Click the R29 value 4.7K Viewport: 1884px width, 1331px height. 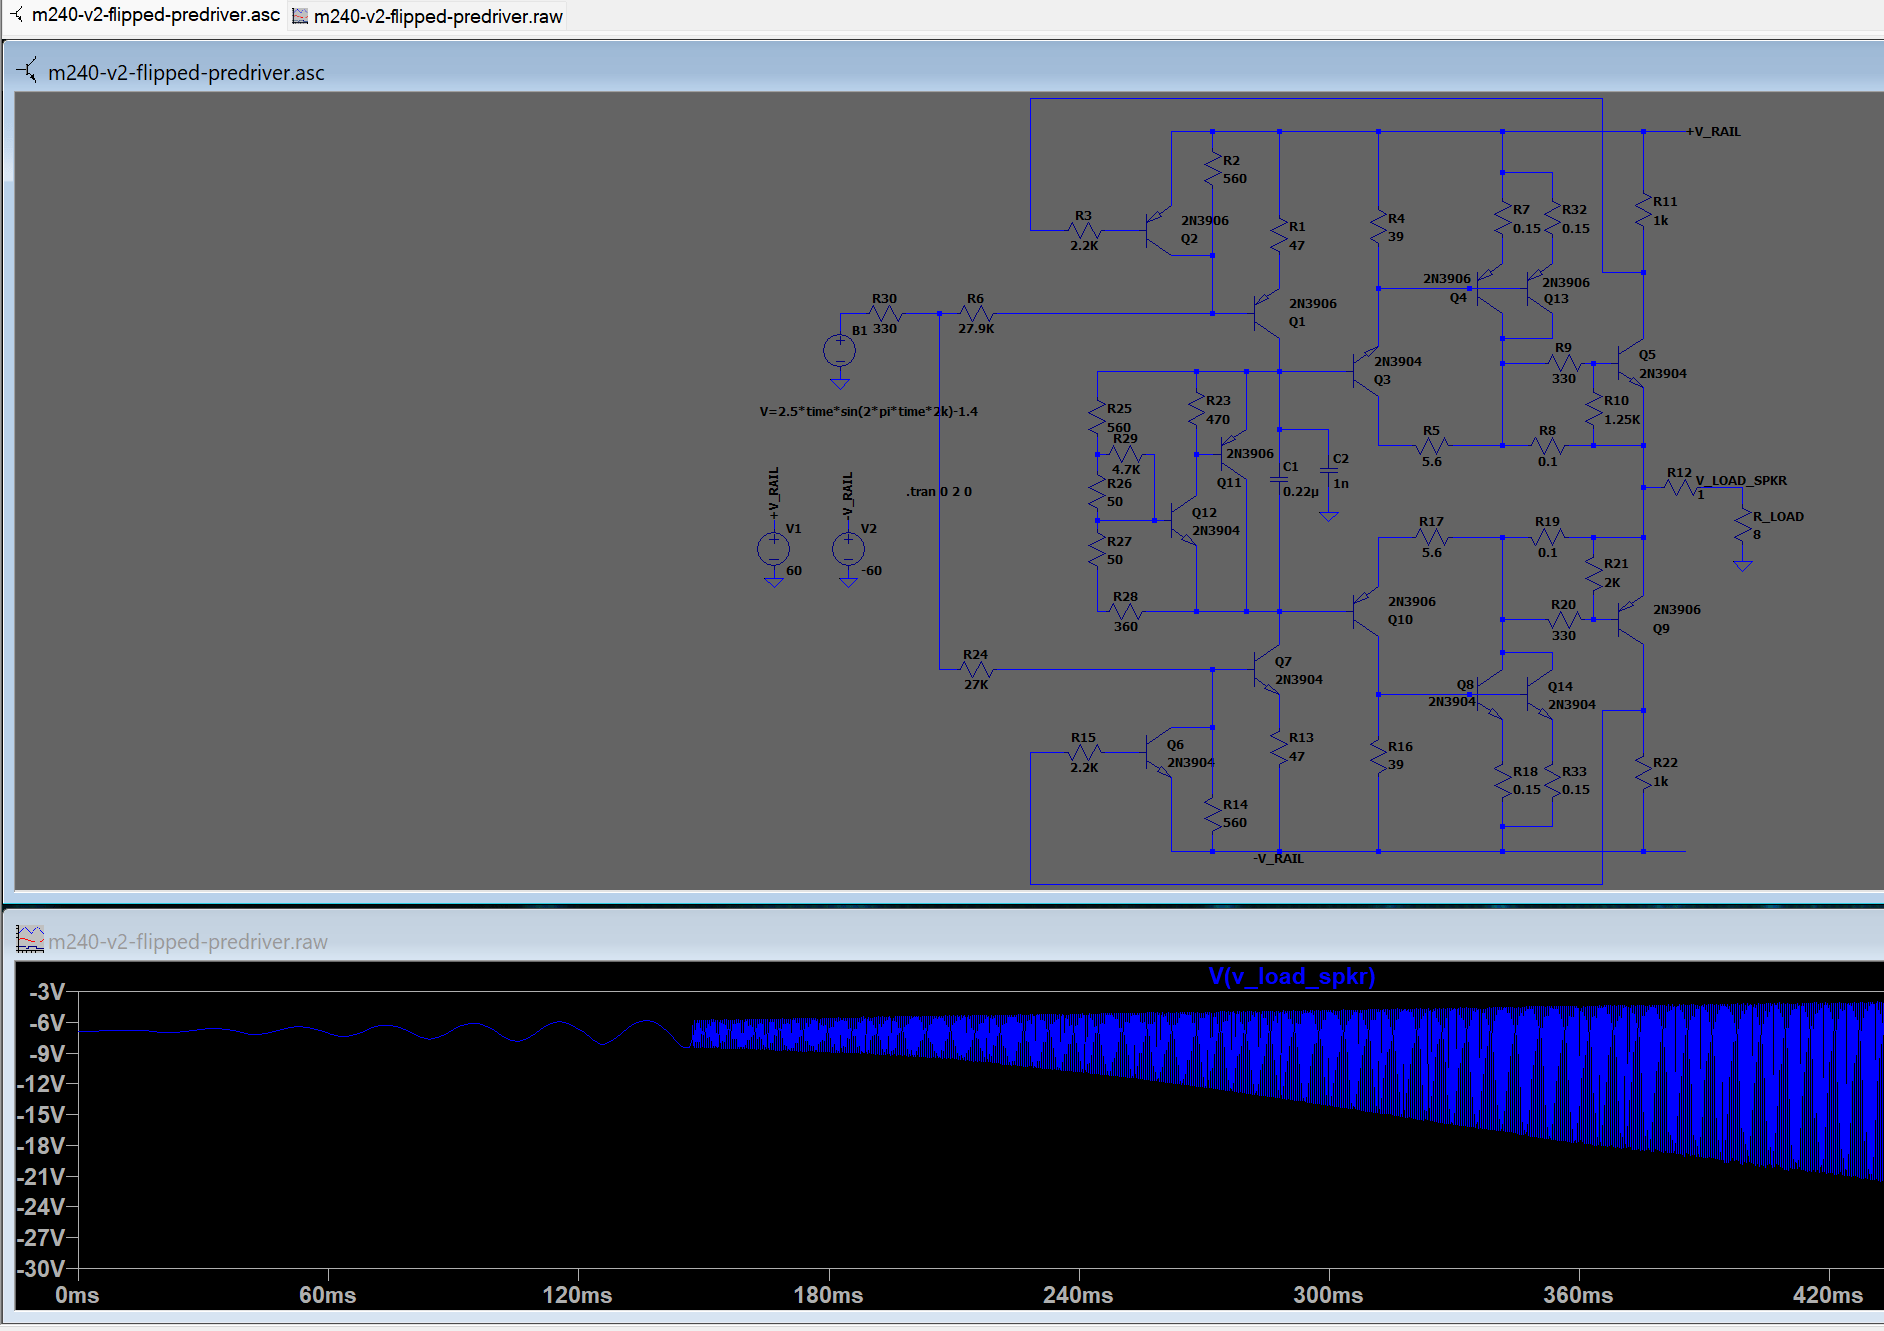pyautogui.click(x=1126, y=469)
